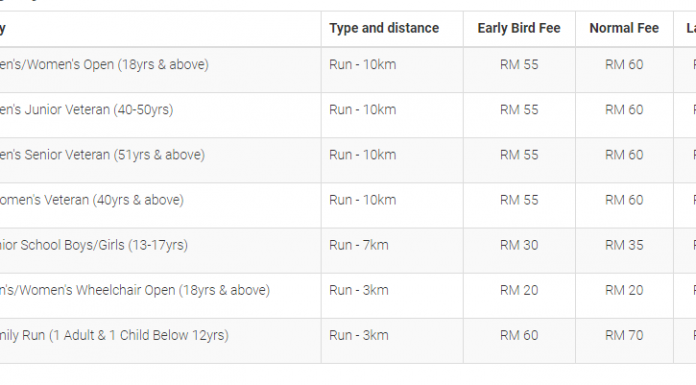Click RM 55 early bird fee for Women's Veteran
696x385 pixels.
[519, 200]
